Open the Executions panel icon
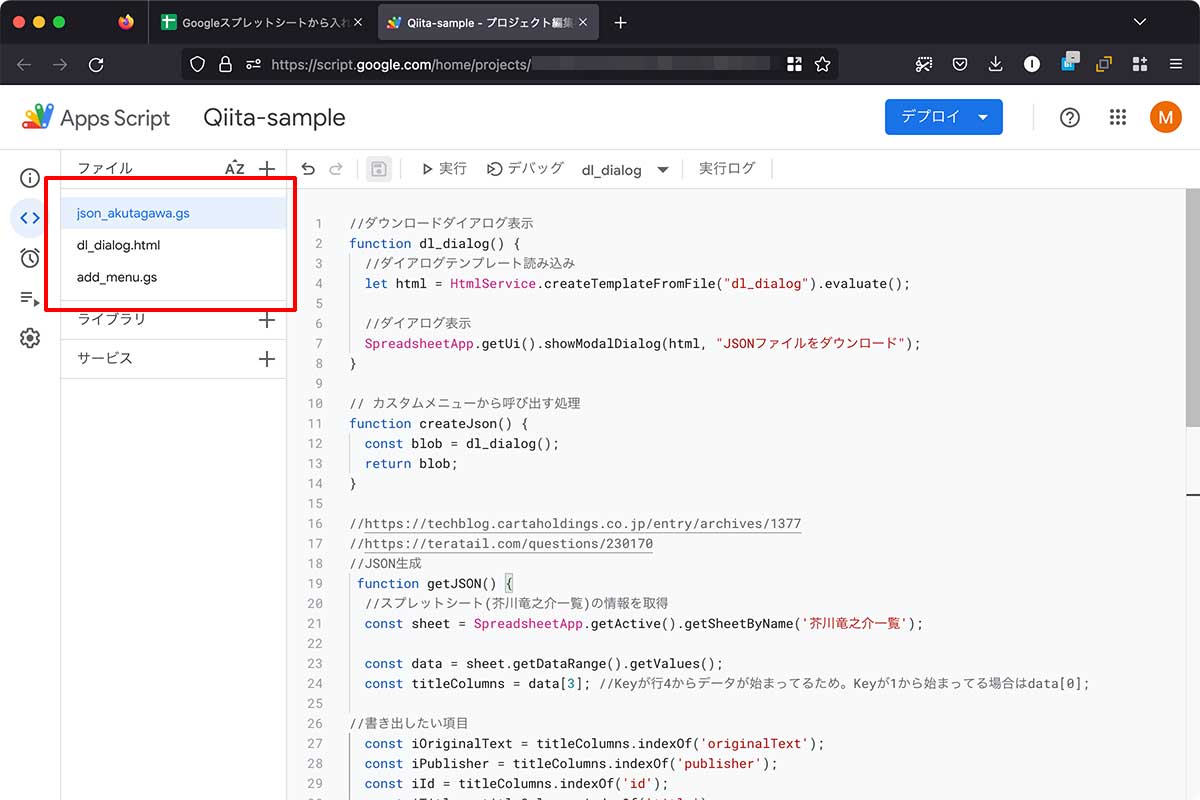Image resolution: width=1200 pixels, height=800 pixels. coord(29,298)
